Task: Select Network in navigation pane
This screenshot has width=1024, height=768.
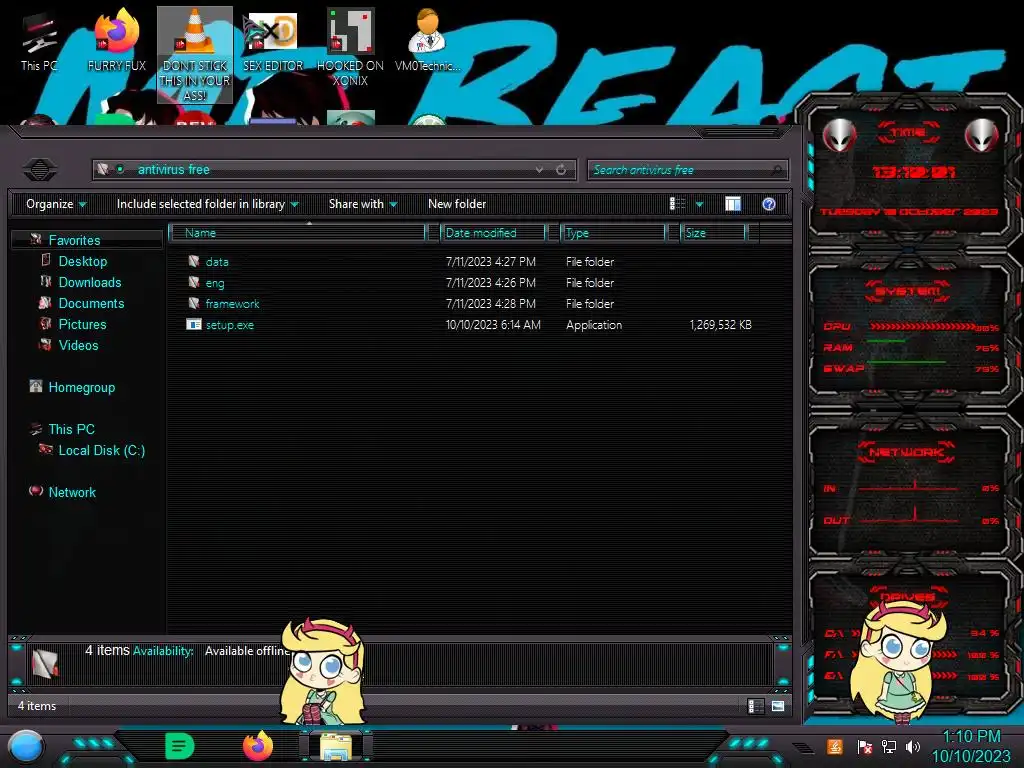Action: 72,492
